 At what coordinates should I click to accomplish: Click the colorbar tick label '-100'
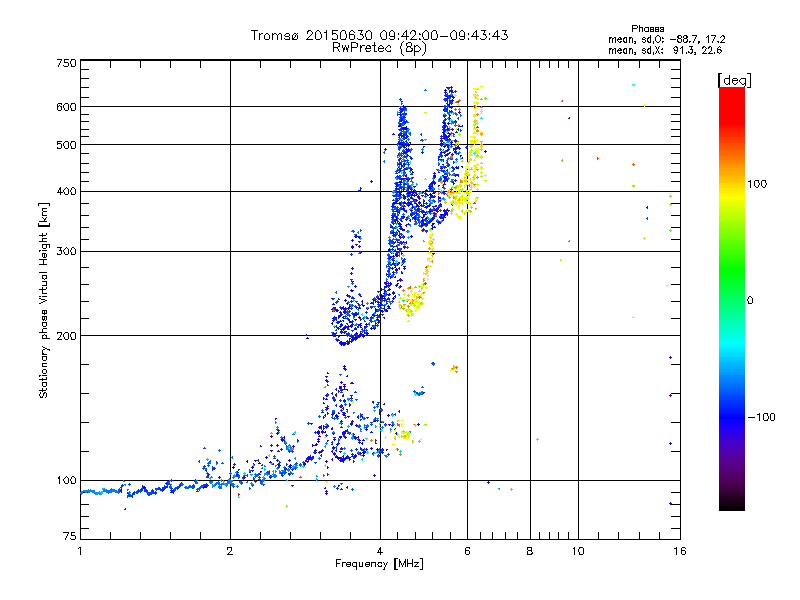761,417
